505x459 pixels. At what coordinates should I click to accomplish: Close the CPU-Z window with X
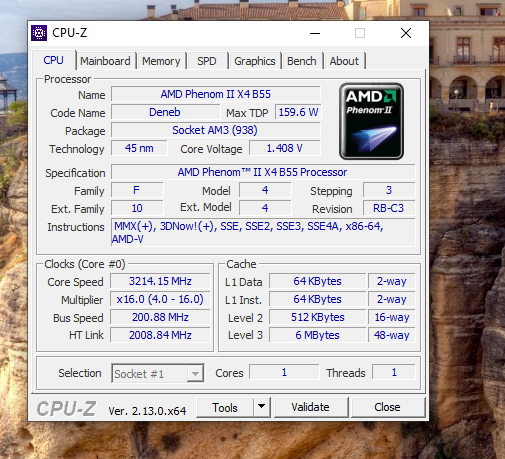tap(406, 33)
